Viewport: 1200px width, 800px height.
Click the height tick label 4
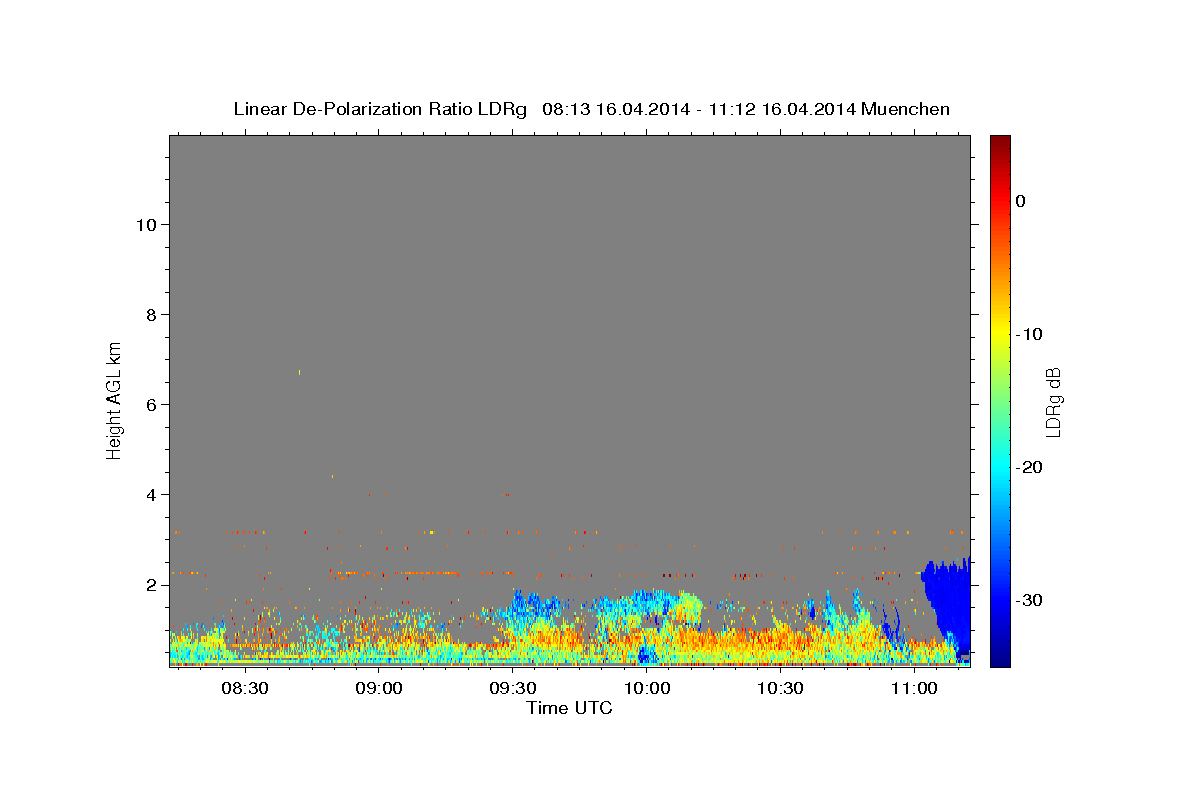click(x=152, y=495)
